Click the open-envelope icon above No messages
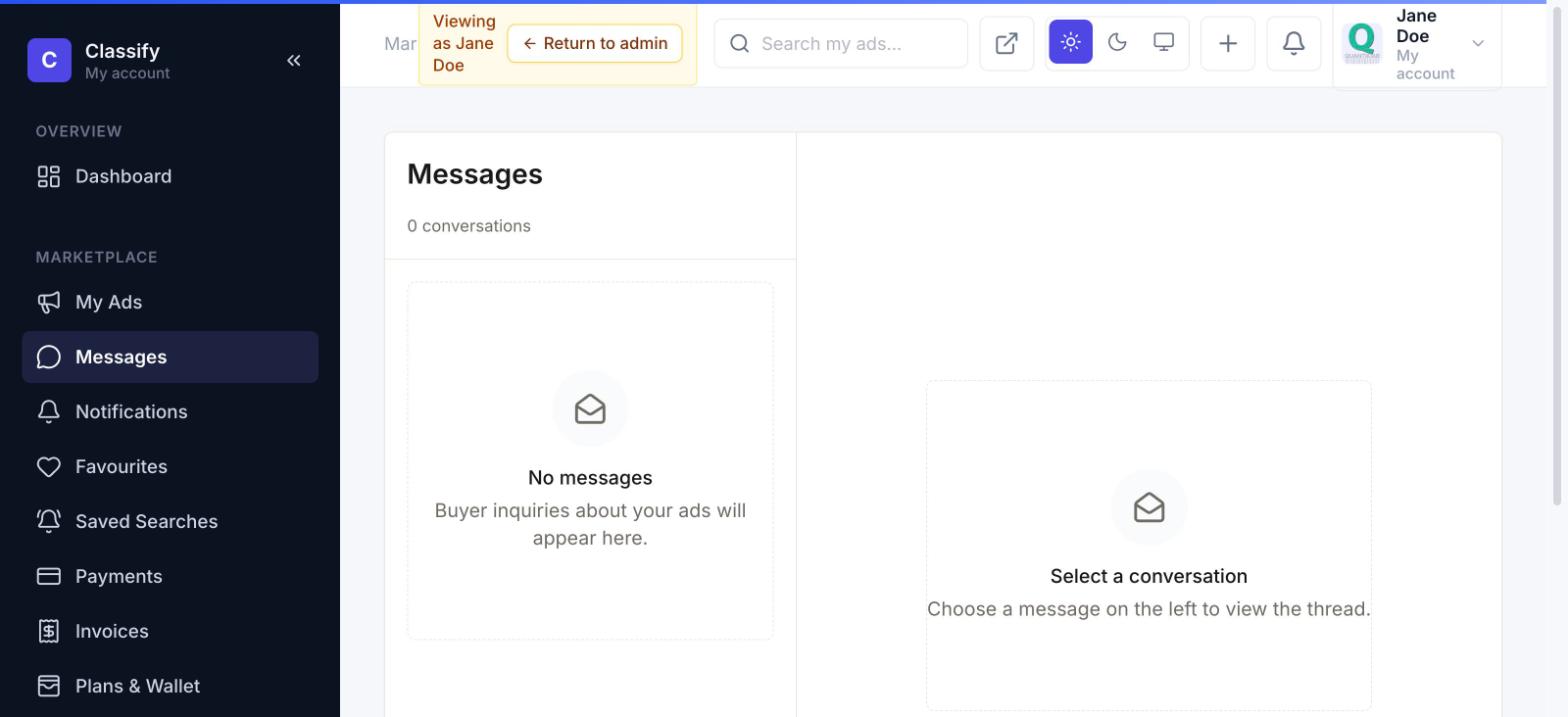 tap(590, 409)
